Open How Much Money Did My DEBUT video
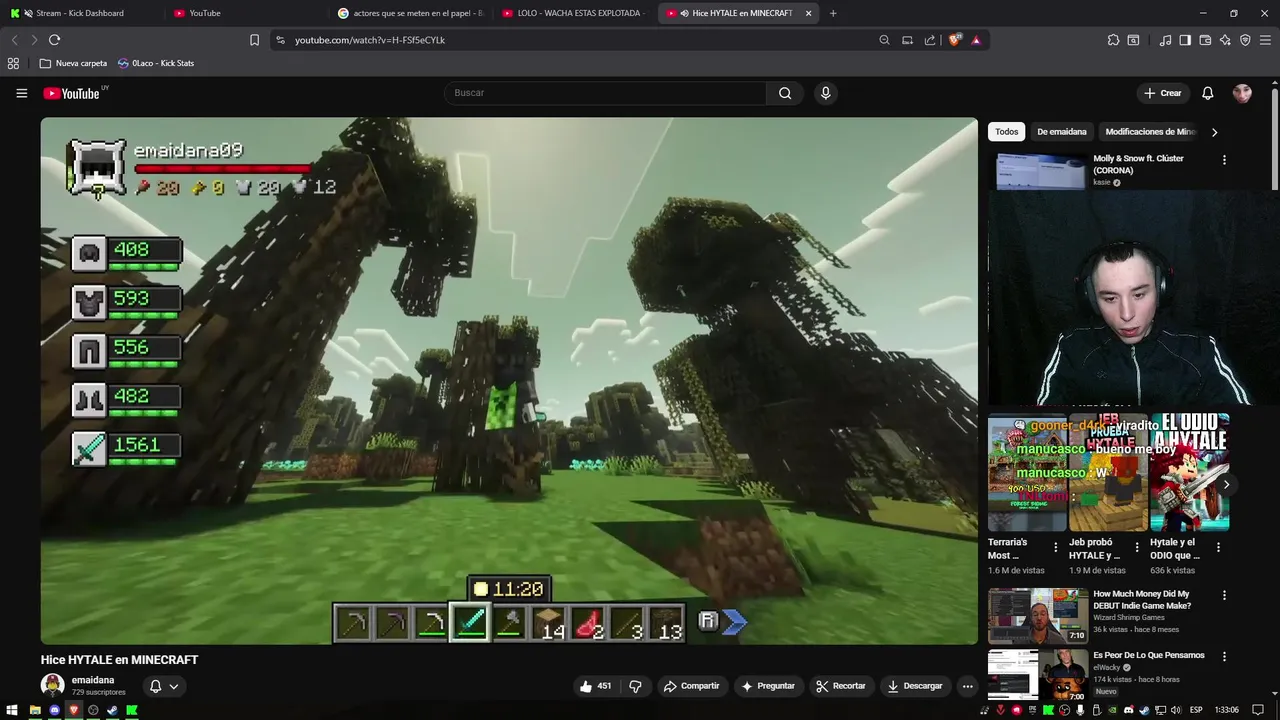This screenshot has width=1280, height=720. (1141, 600)
